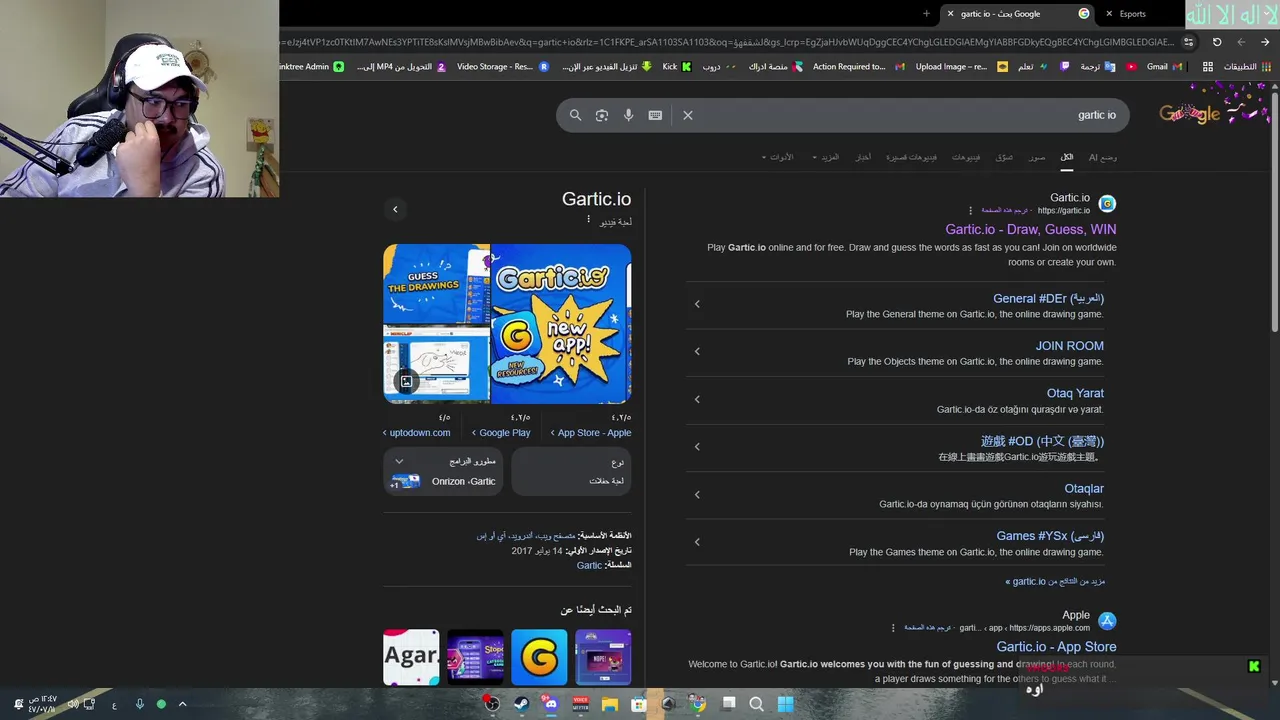The image size is (1280, 720).
Task: Open Guess the Drawings thumbnail image
Action: (436, 284)
